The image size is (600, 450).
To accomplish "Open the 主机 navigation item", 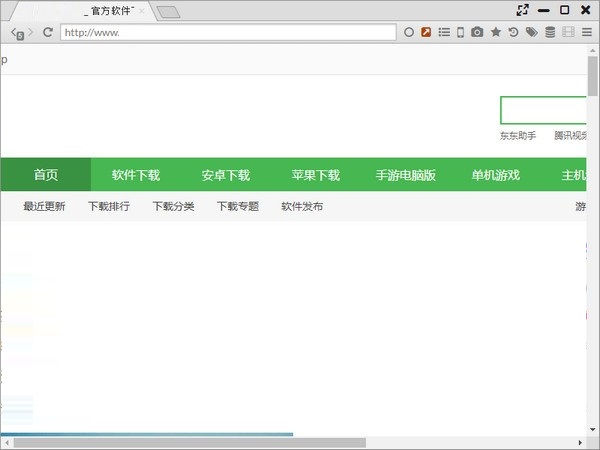I will coord(574,175).
